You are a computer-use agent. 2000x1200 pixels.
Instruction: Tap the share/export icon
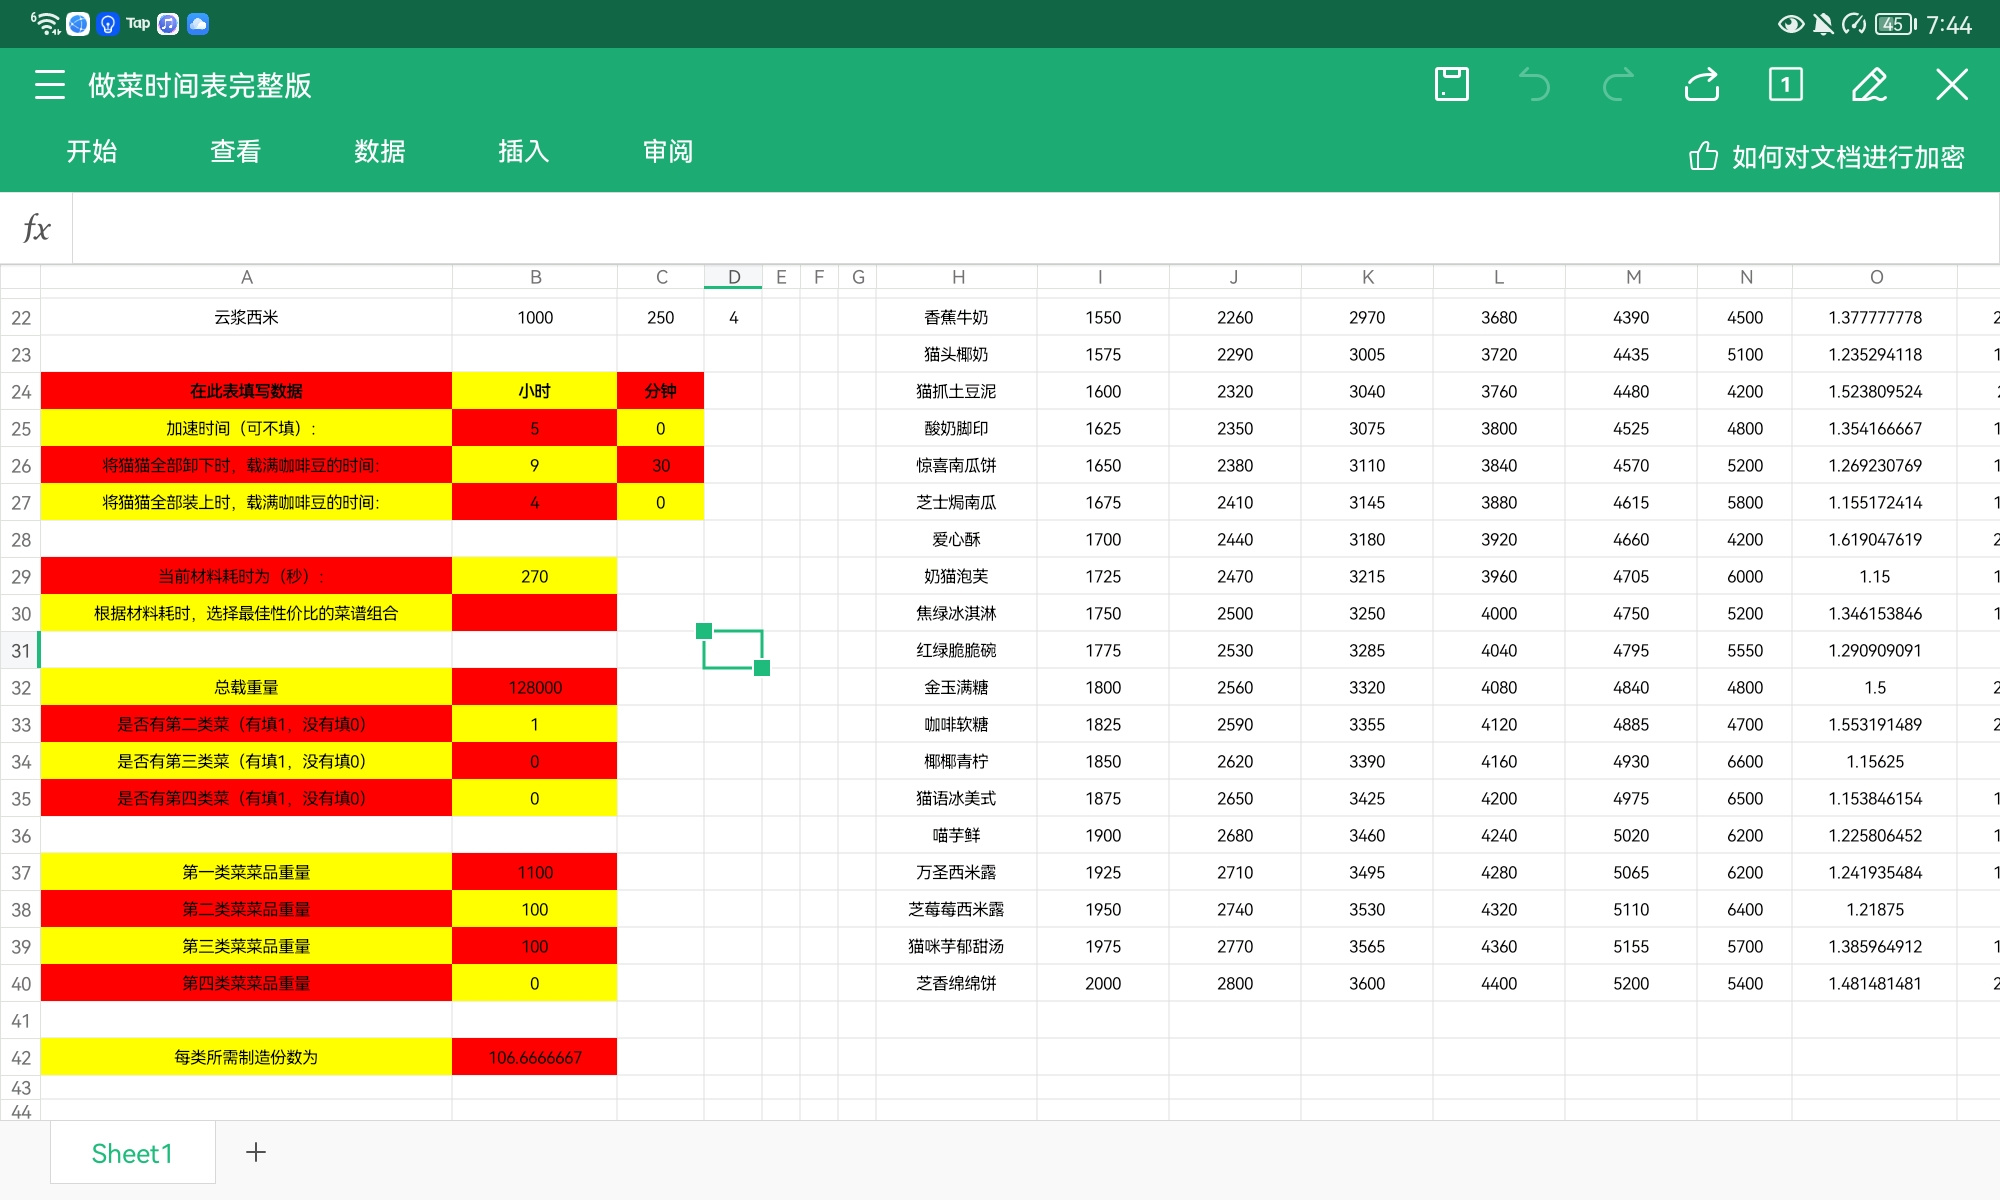(x=1702, y=85)
